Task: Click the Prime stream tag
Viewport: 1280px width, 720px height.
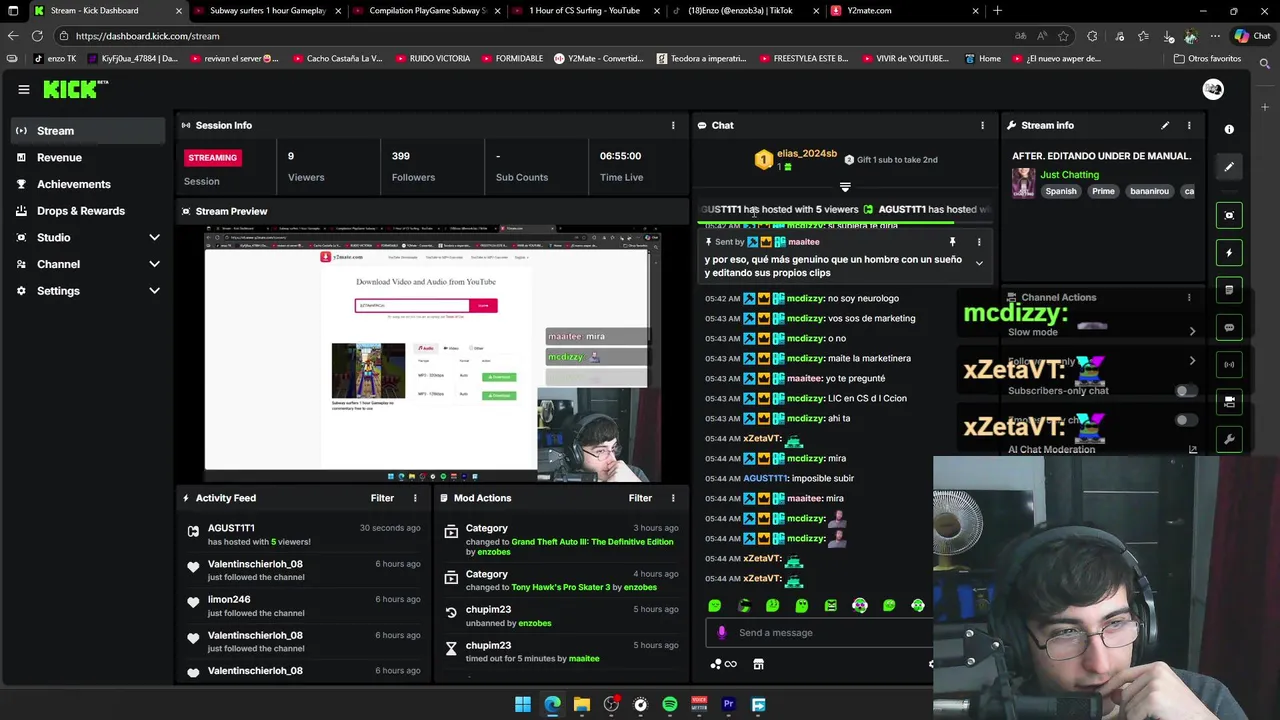Action: 1103,191
